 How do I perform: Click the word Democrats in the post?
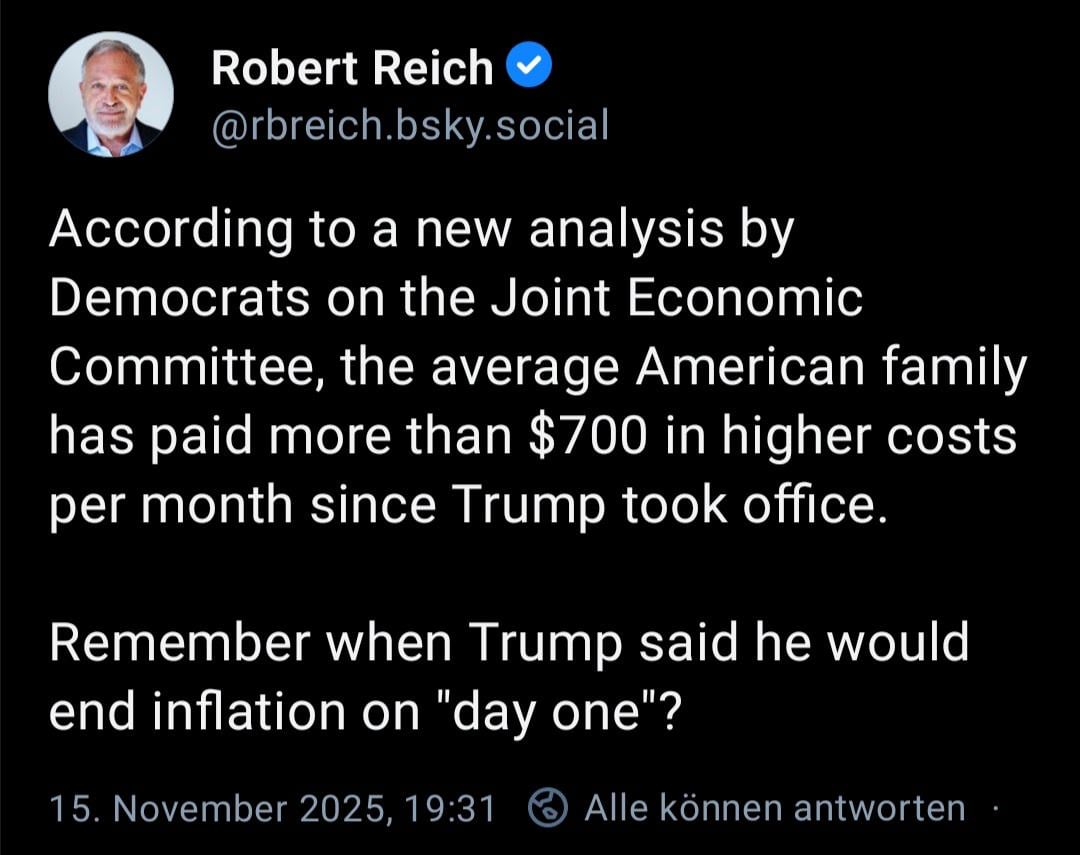point(180,299)
